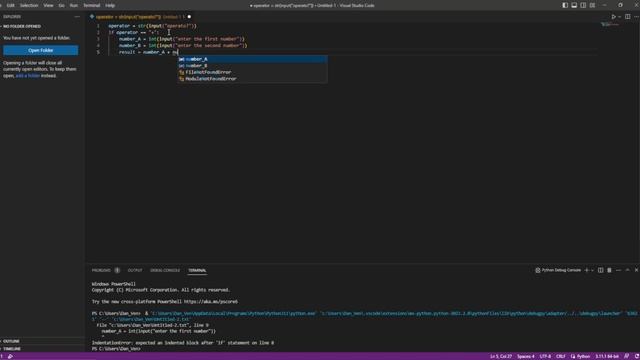Open run options dropdown beside play icon
This screenshot has height=360, width=640.
tap(619, 17)
